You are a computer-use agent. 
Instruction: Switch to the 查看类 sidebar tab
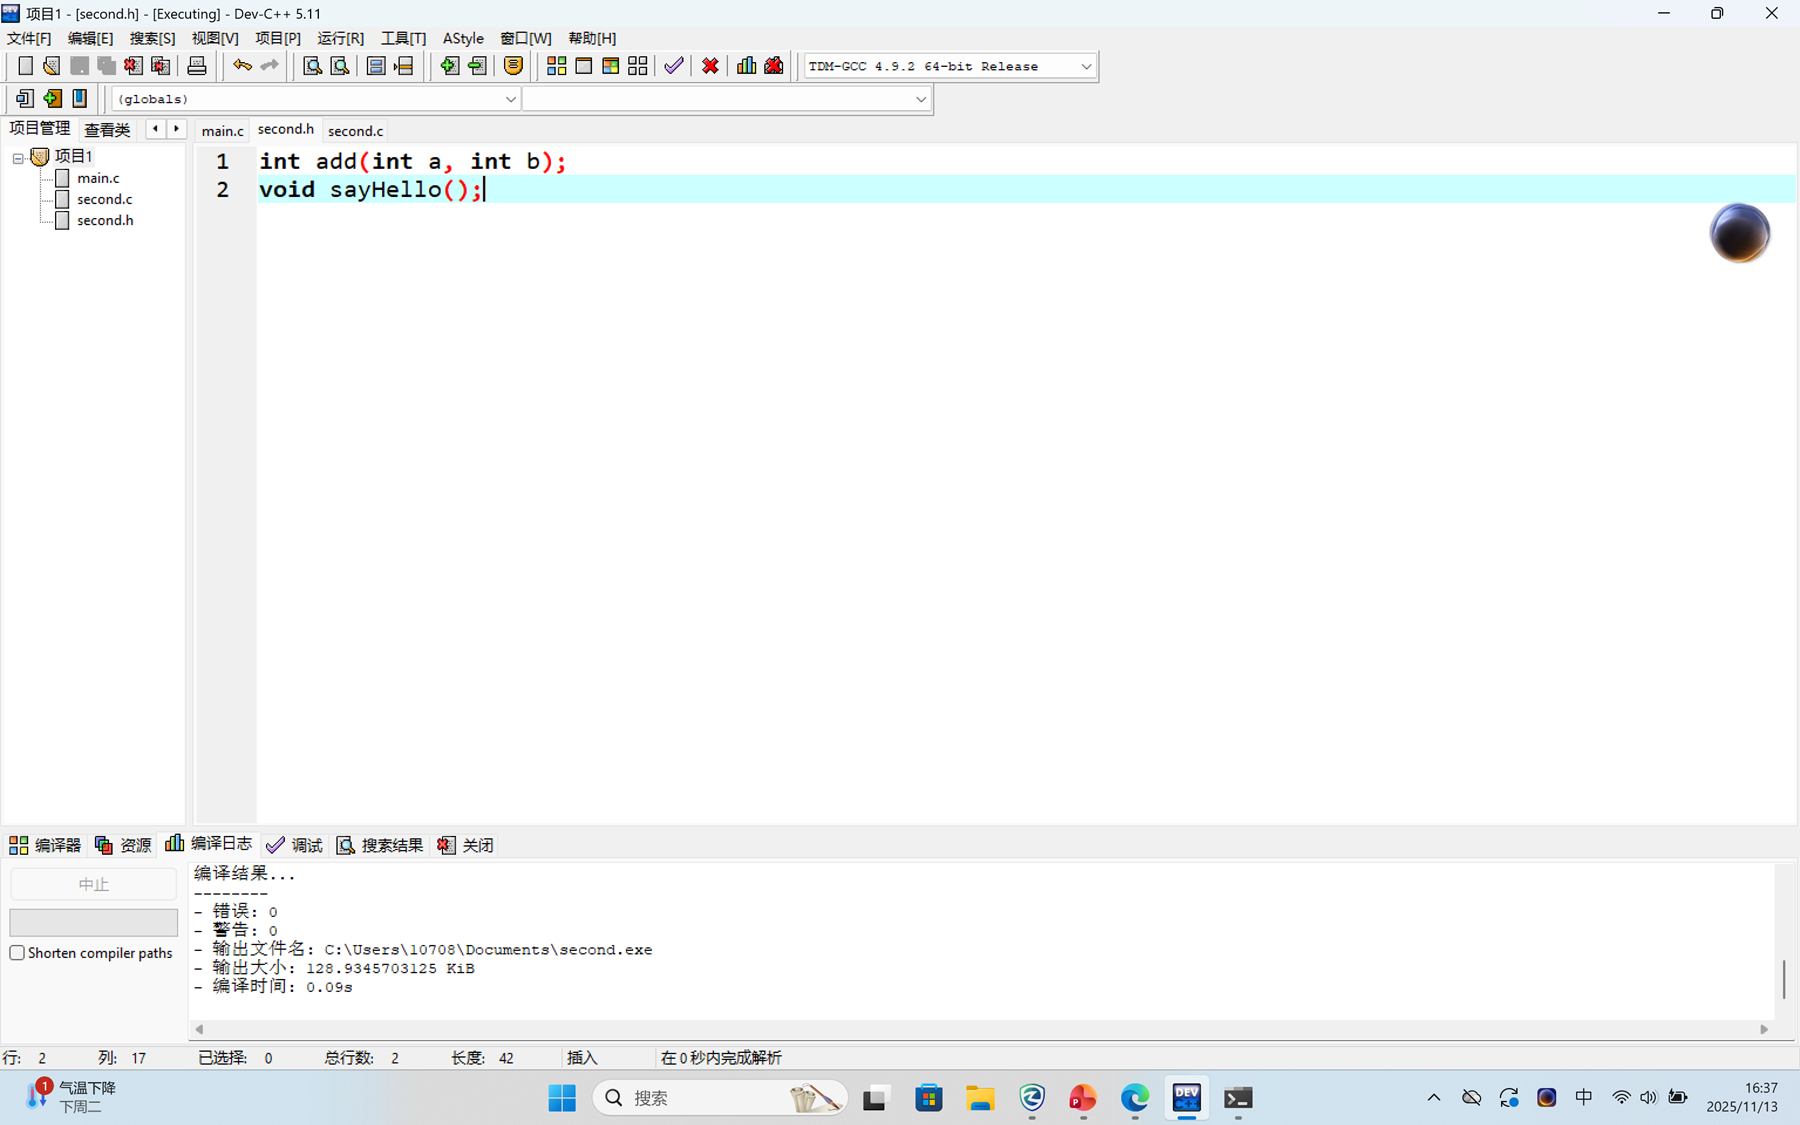(107, 129)
